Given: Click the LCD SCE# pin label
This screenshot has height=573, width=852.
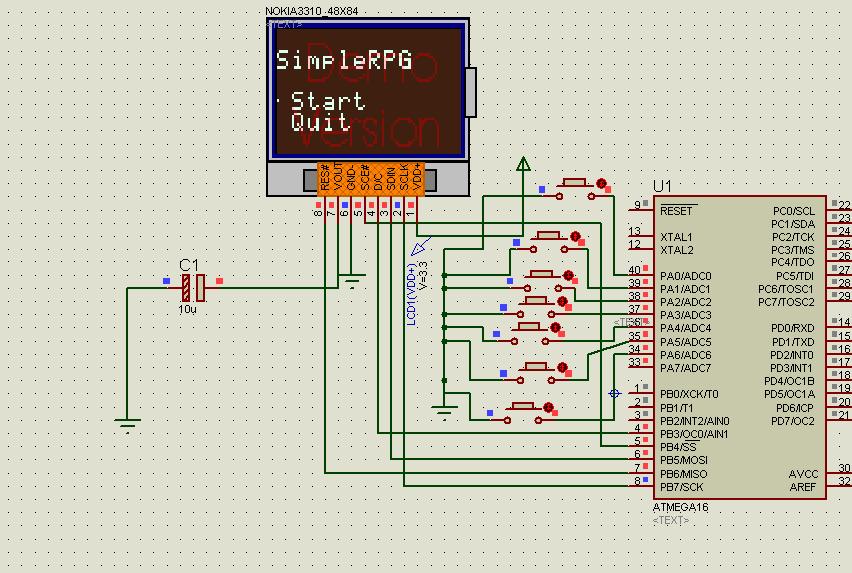Looking at the screenshot, I should tap(365, 178).
